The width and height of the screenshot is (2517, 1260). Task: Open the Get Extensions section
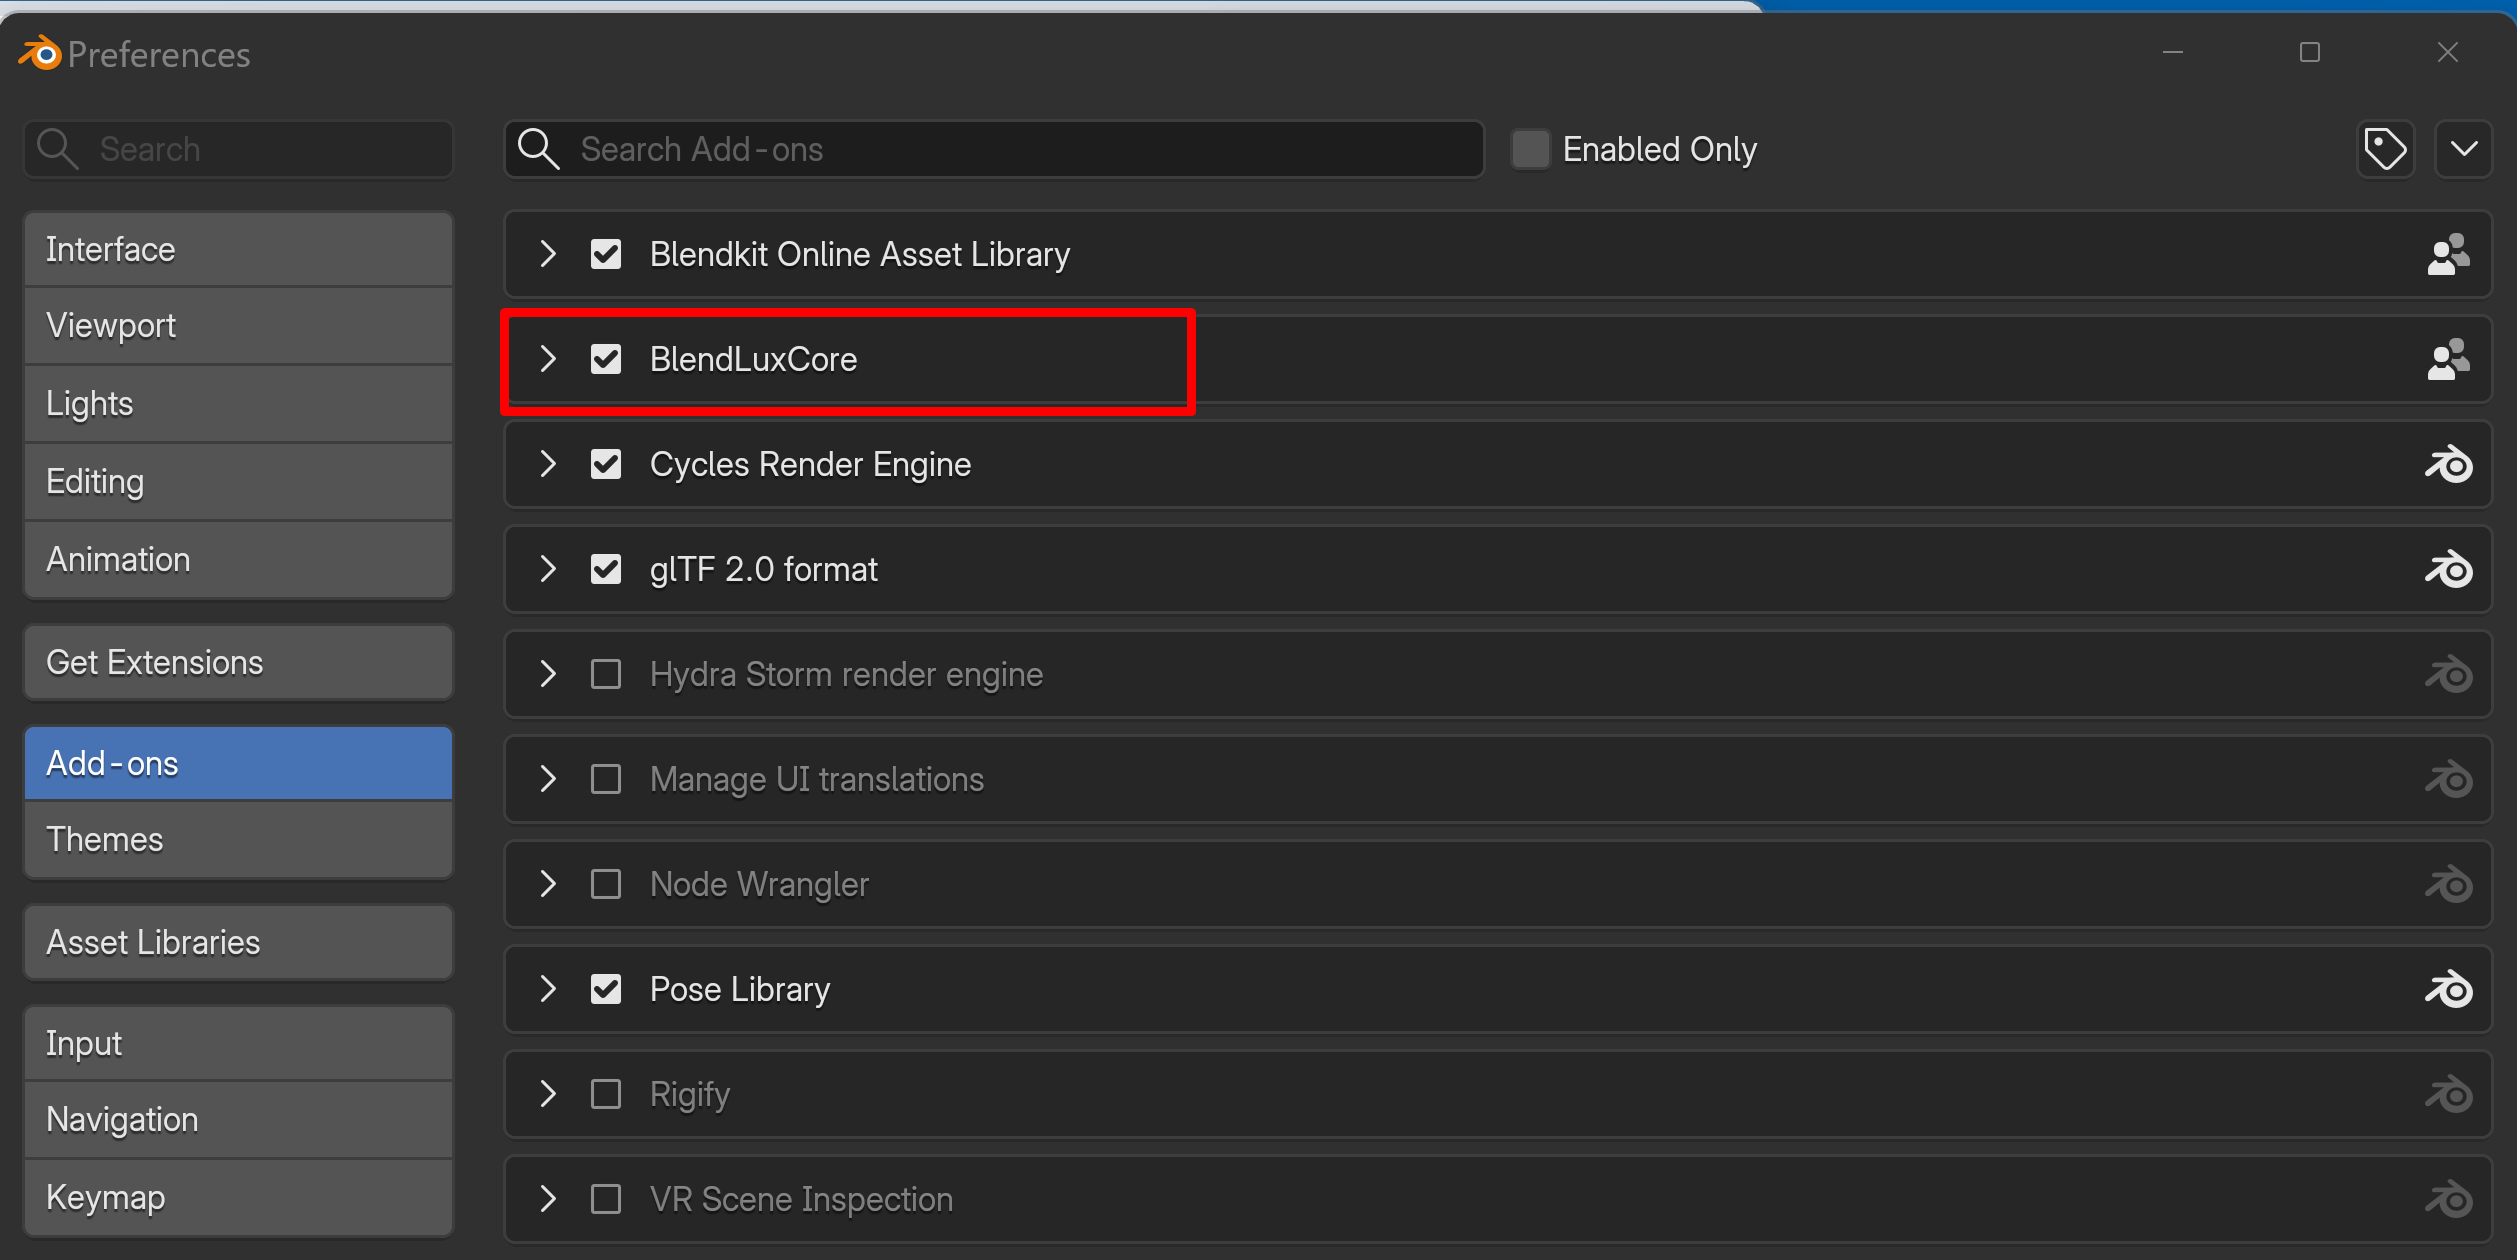tap(239, 663)
